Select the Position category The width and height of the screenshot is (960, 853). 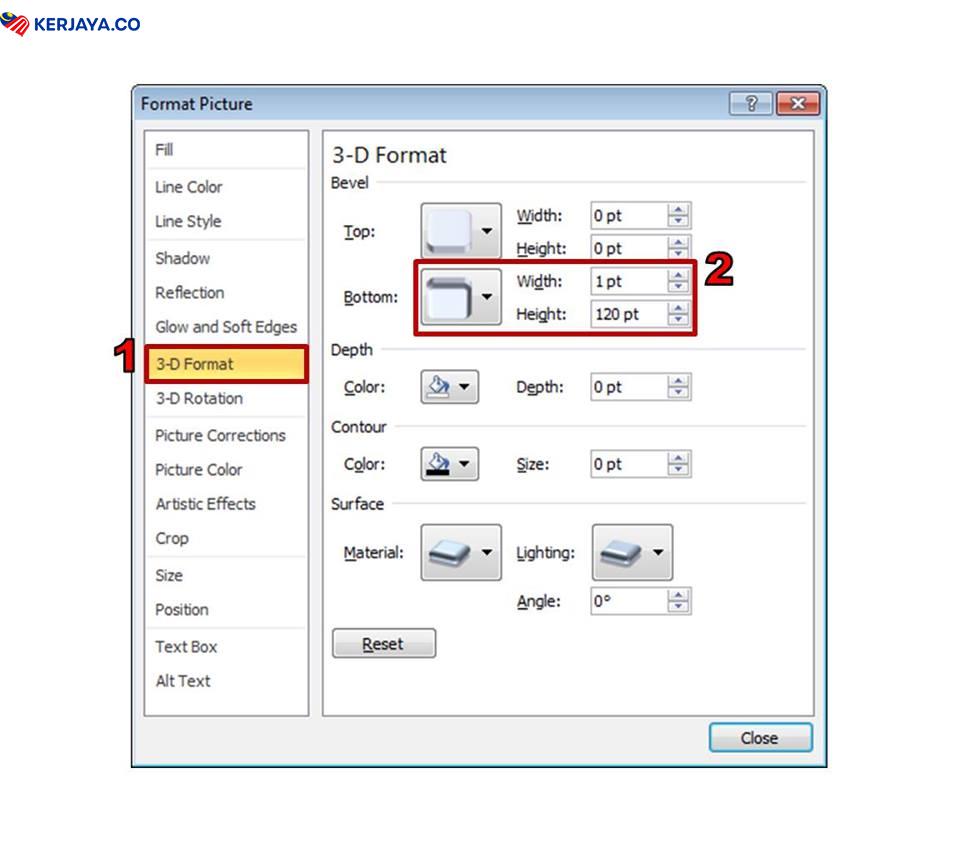[226, 609]
